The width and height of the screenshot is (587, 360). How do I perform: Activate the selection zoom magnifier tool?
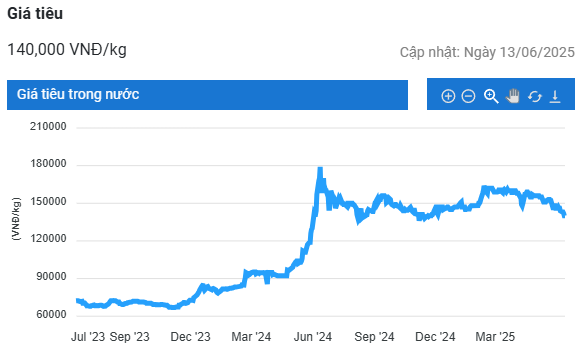click(491, 96)
